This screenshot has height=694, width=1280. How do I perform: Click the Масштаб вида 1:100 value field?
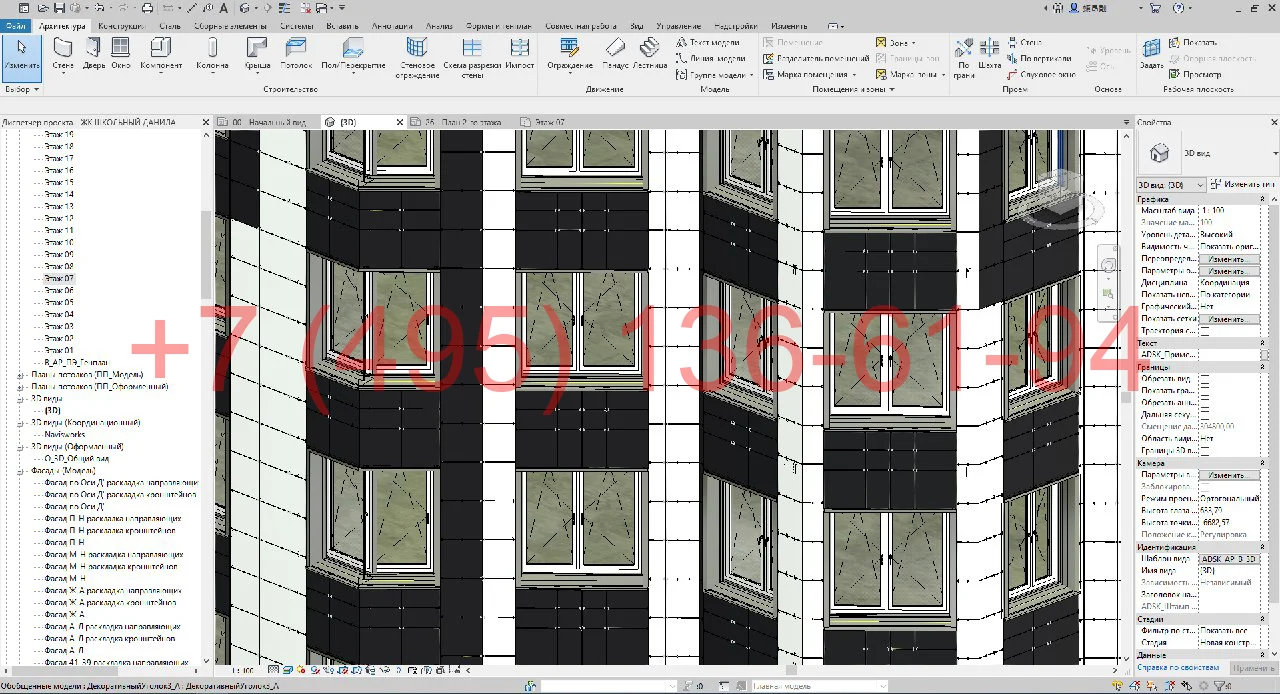tap(1229, 211)
